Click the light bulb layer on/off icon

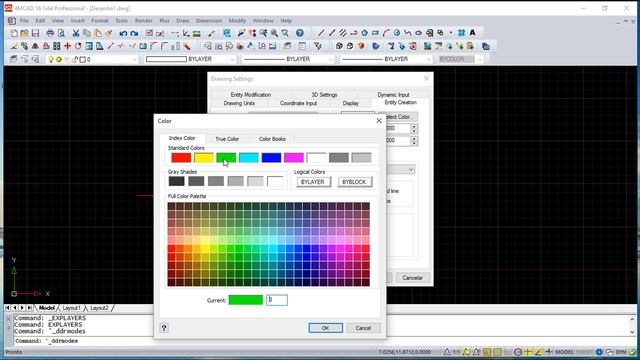pos(51,60)
